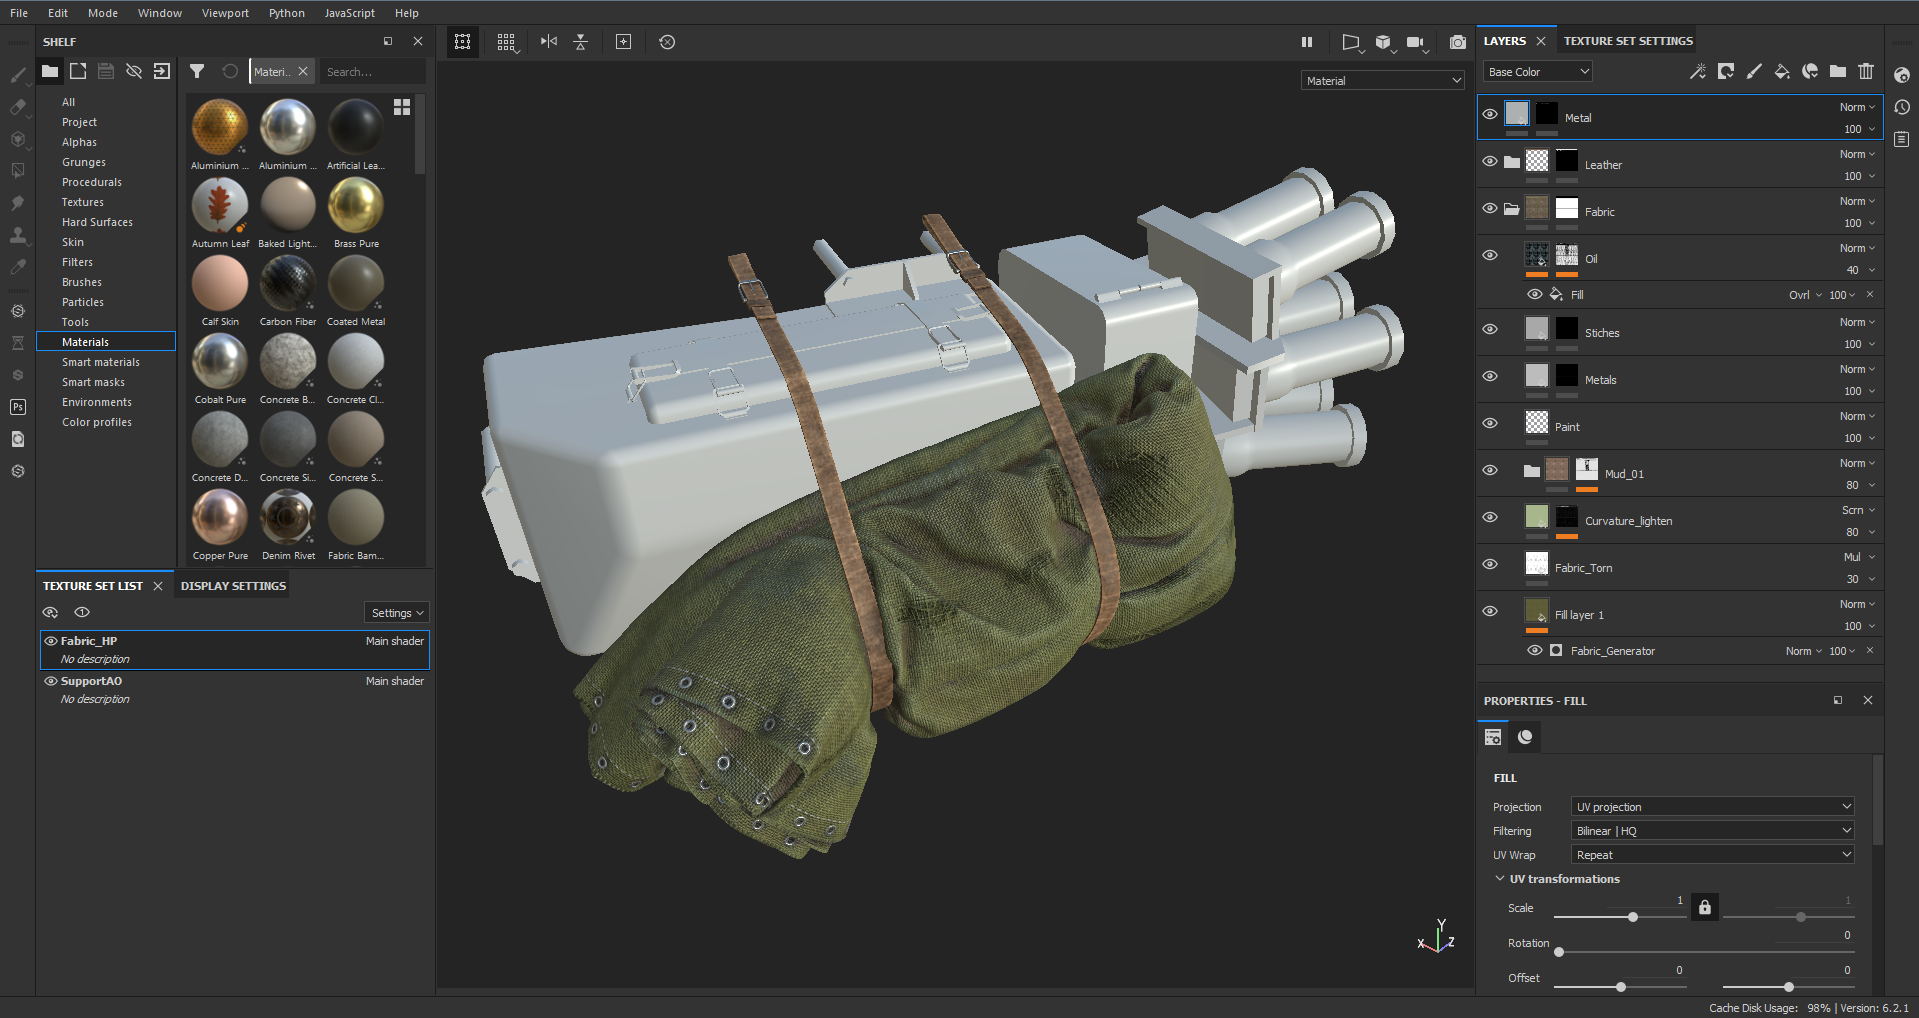
Task: Select Smart materials in shelf categories
Action: [x=101, y=362]
